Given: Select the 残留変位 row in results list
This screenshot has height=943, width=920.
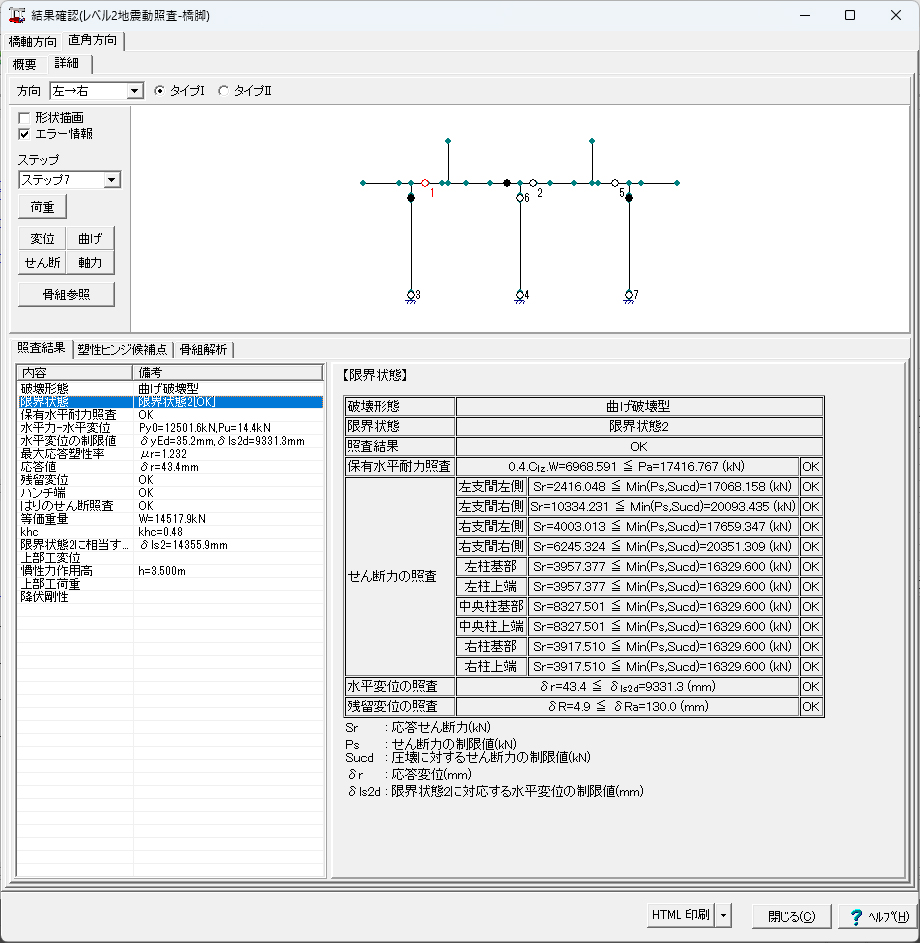Looking at the screenshot, I should pos(45,480).
